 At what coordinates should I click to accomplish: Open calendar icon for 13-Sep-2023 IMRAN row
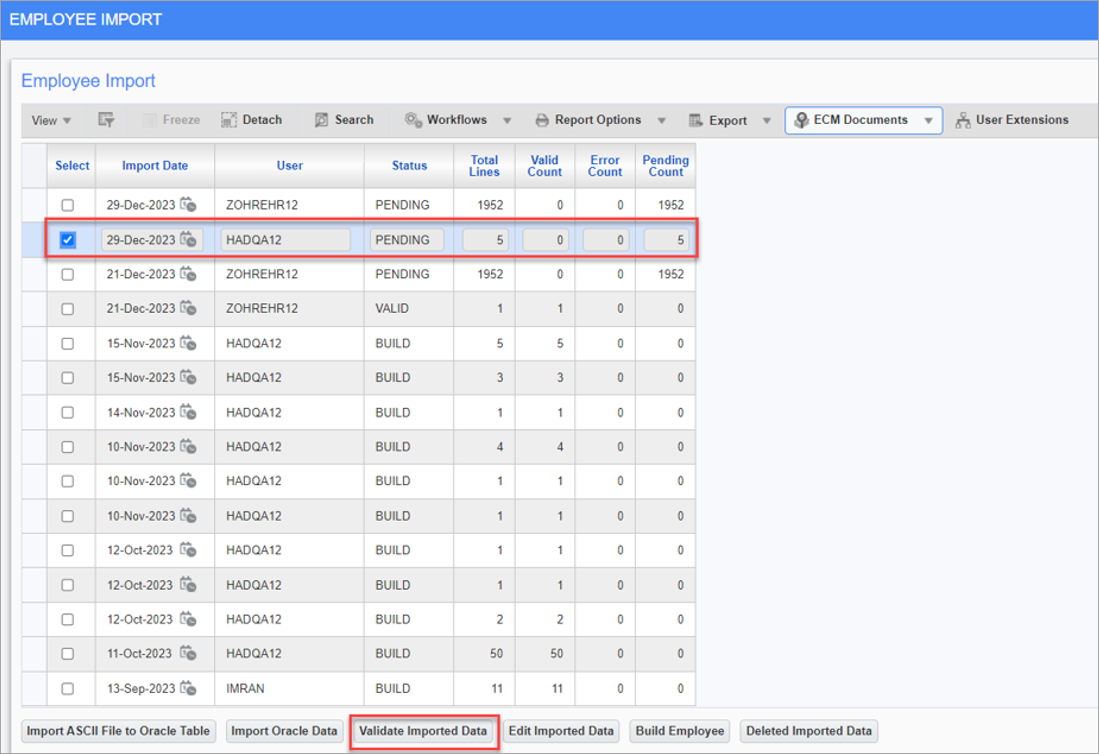tap(188, 688)
